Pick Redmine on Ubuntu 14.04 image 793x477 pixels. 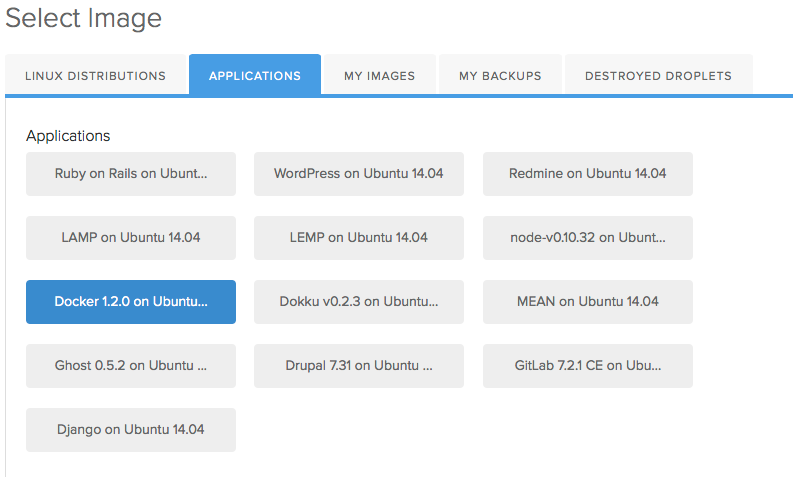pyautogui.click(x=588, y=174)
